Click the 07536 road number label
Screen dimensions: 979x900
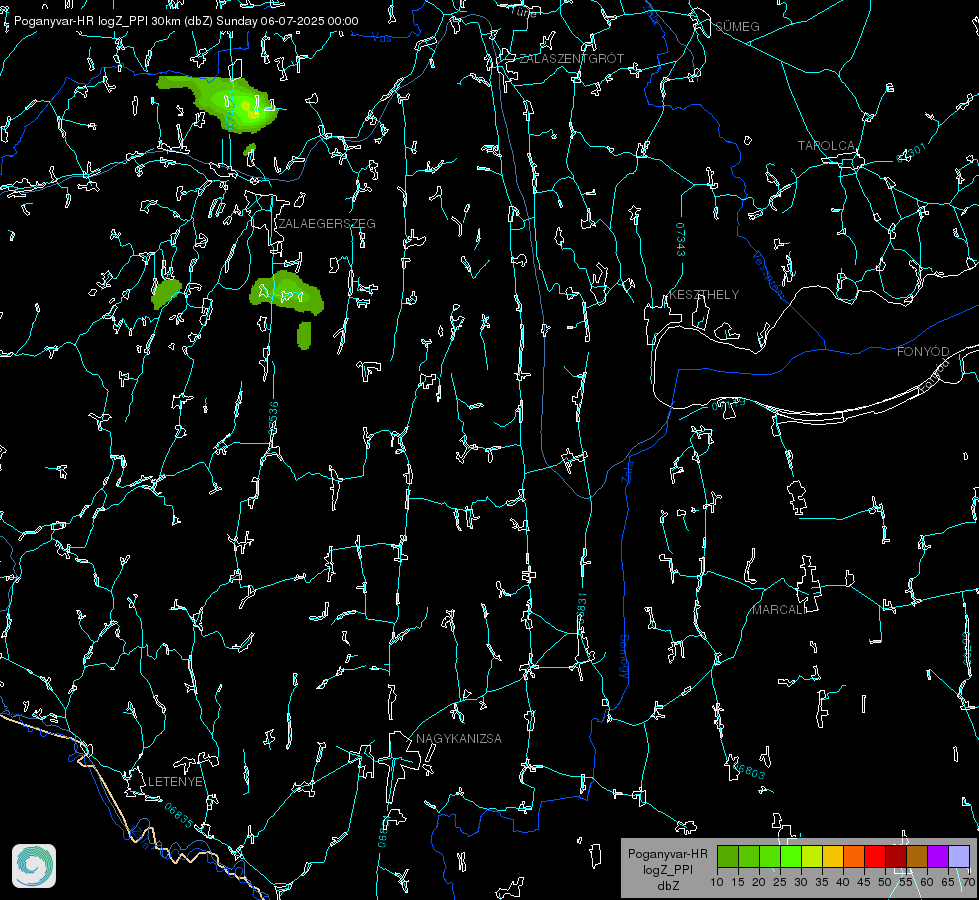(x=273, y=418)
